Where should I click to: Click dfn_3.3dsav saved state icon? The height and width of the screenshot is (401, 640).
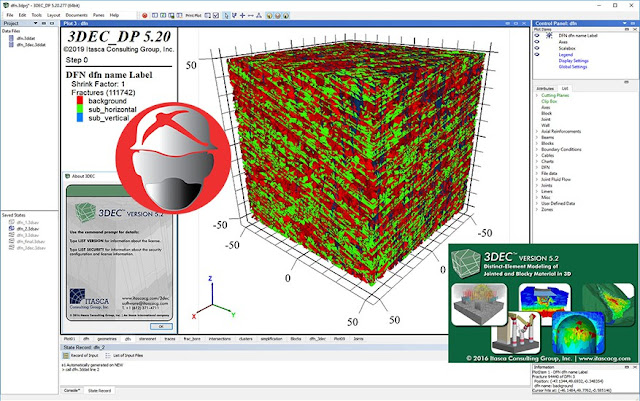11,235
